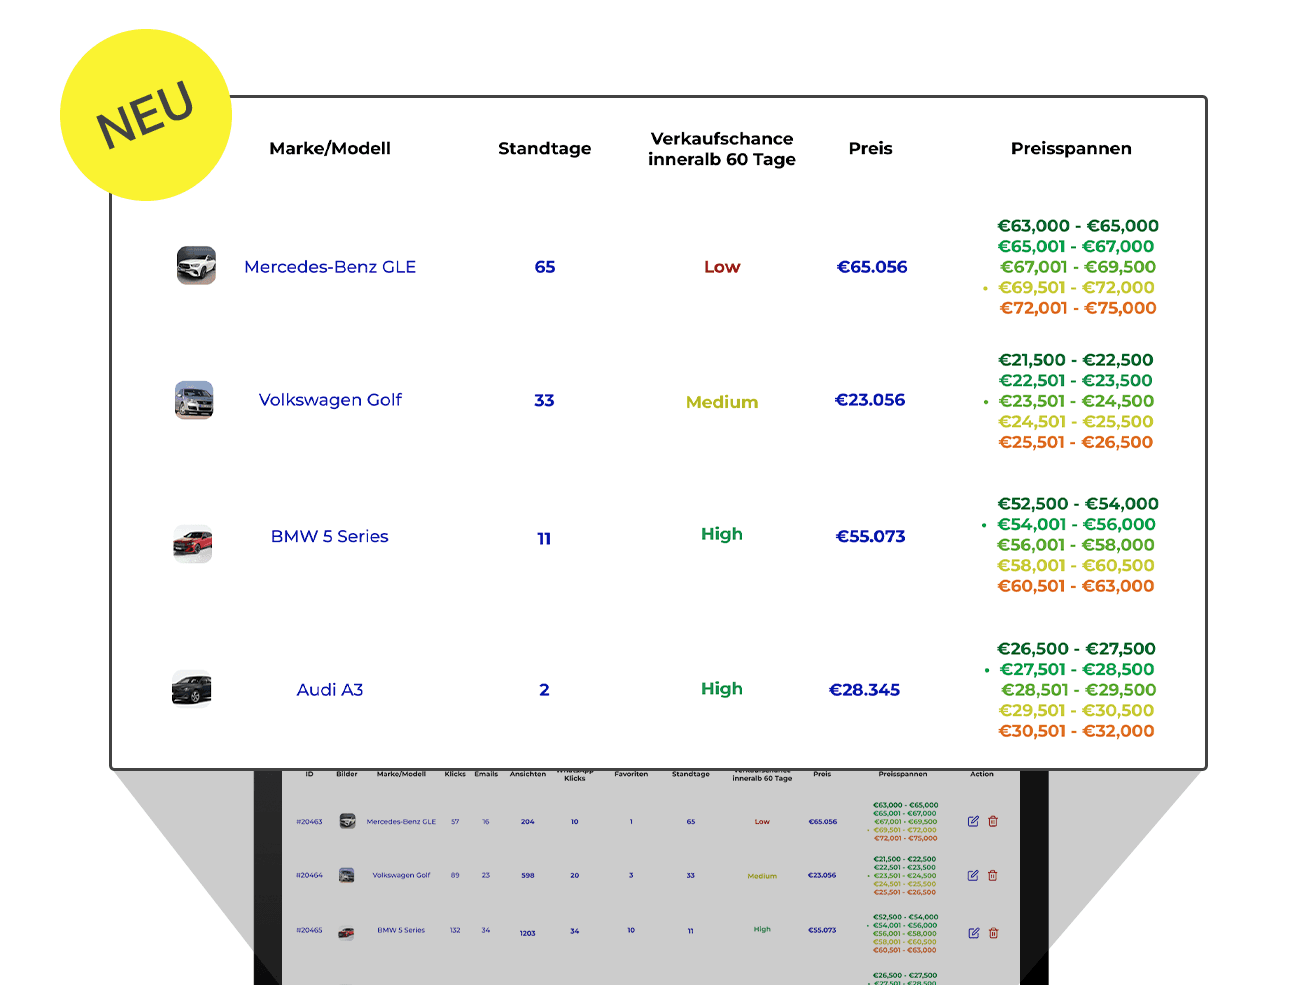The height and width of the screenshot is (985, 1300).
Task: Click edit icon for BMW 5 Series row
Action: click(x=974, y=933)
